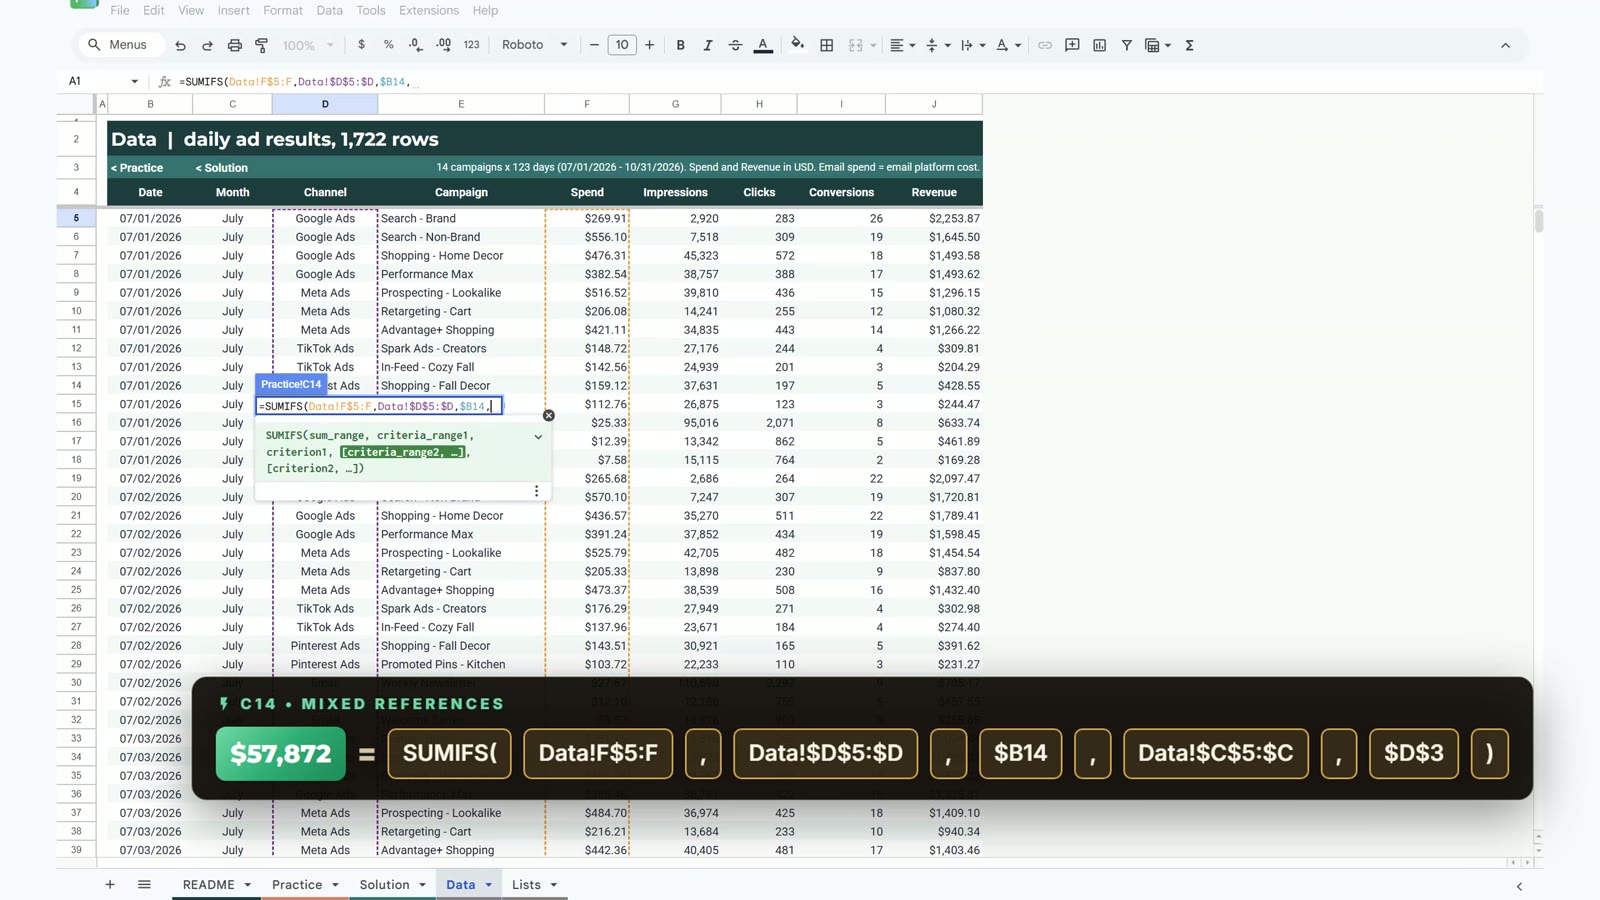This screenshot has width=1600, height=900.
Task: Switch to the Practice sheet tab
Action: [x=297, y=885]
